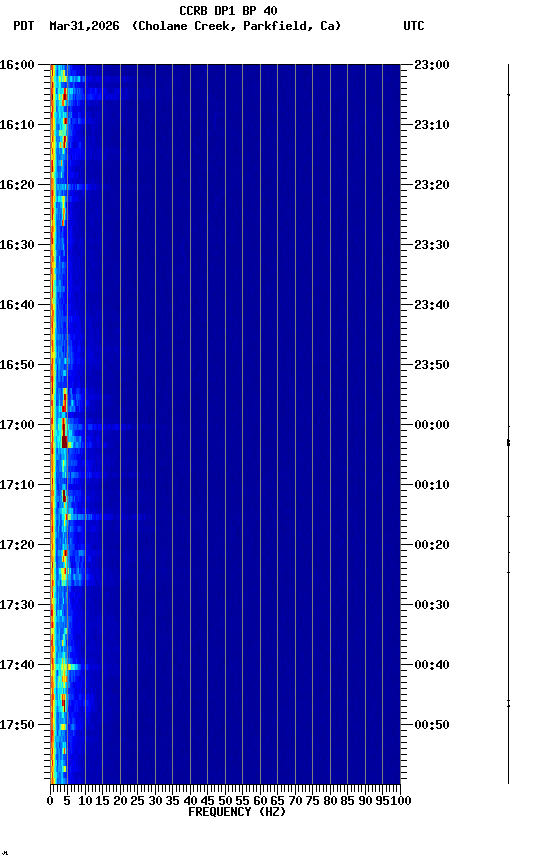The height and width of the screenshot is (864, 552).
Task: Click the '17:40' PDT time label
Action: click(x=17, y=666)
